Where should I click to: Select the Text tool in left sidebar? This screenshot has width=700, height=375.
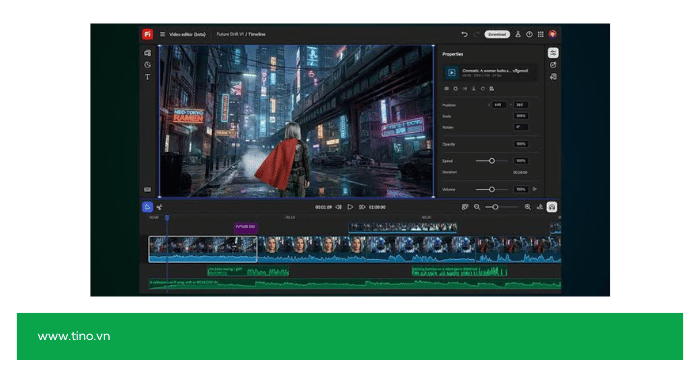(x=147, y=77)
